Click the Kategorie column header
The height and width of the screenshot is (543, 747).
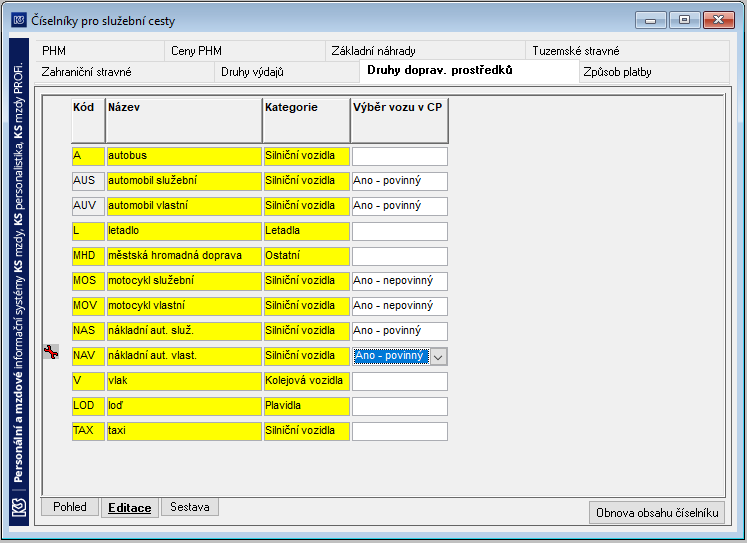306,121
